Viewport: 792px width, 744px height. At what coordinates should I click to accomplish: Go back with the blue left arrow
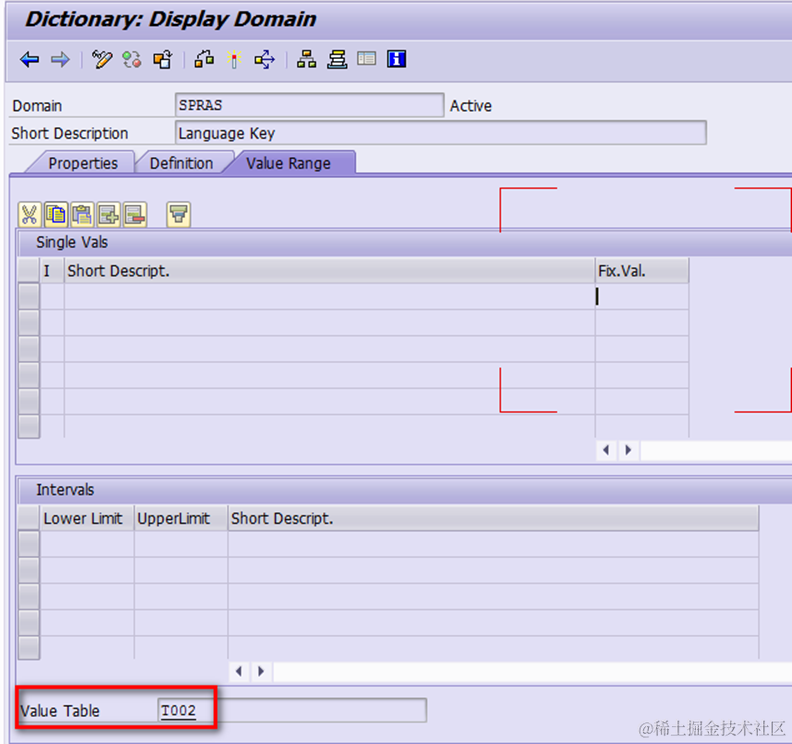(30, 60)
